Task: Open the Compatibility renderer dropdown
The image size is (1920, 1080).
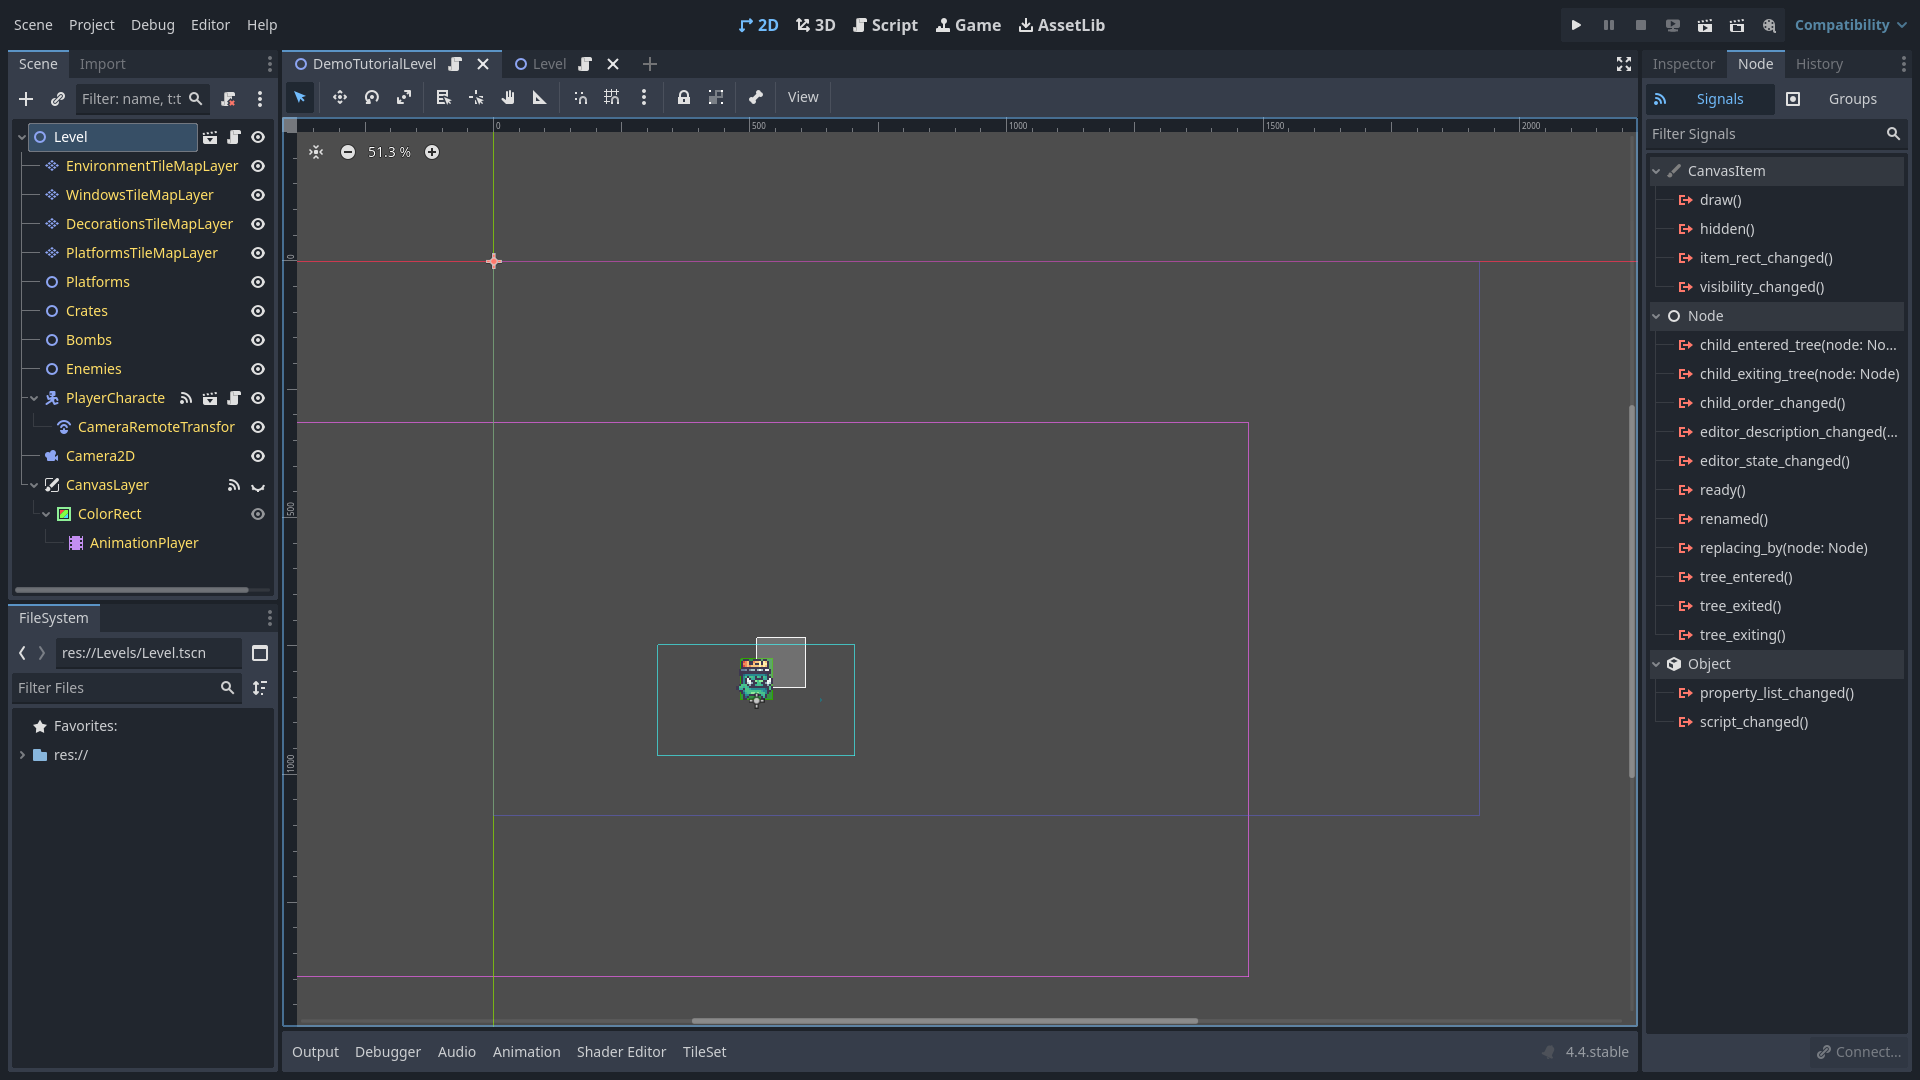Action: (x=1850, y=25)
